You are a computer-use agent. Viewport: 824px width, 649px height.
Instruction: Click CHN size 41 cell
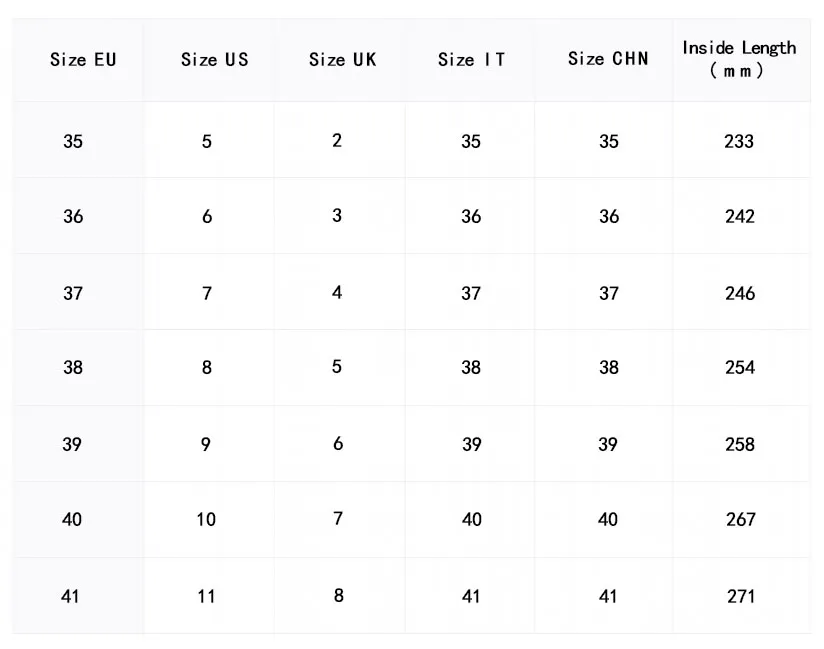(608, 596)
